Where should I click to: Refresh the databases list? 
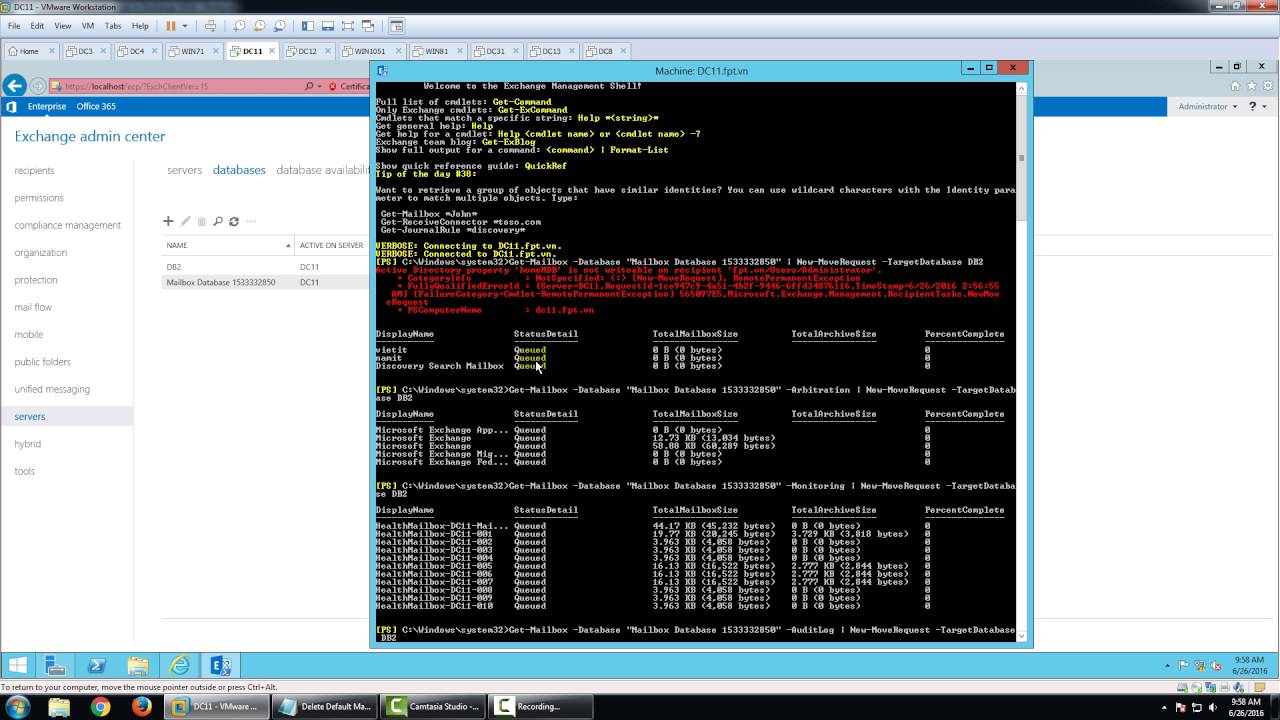tap(234, 221)
